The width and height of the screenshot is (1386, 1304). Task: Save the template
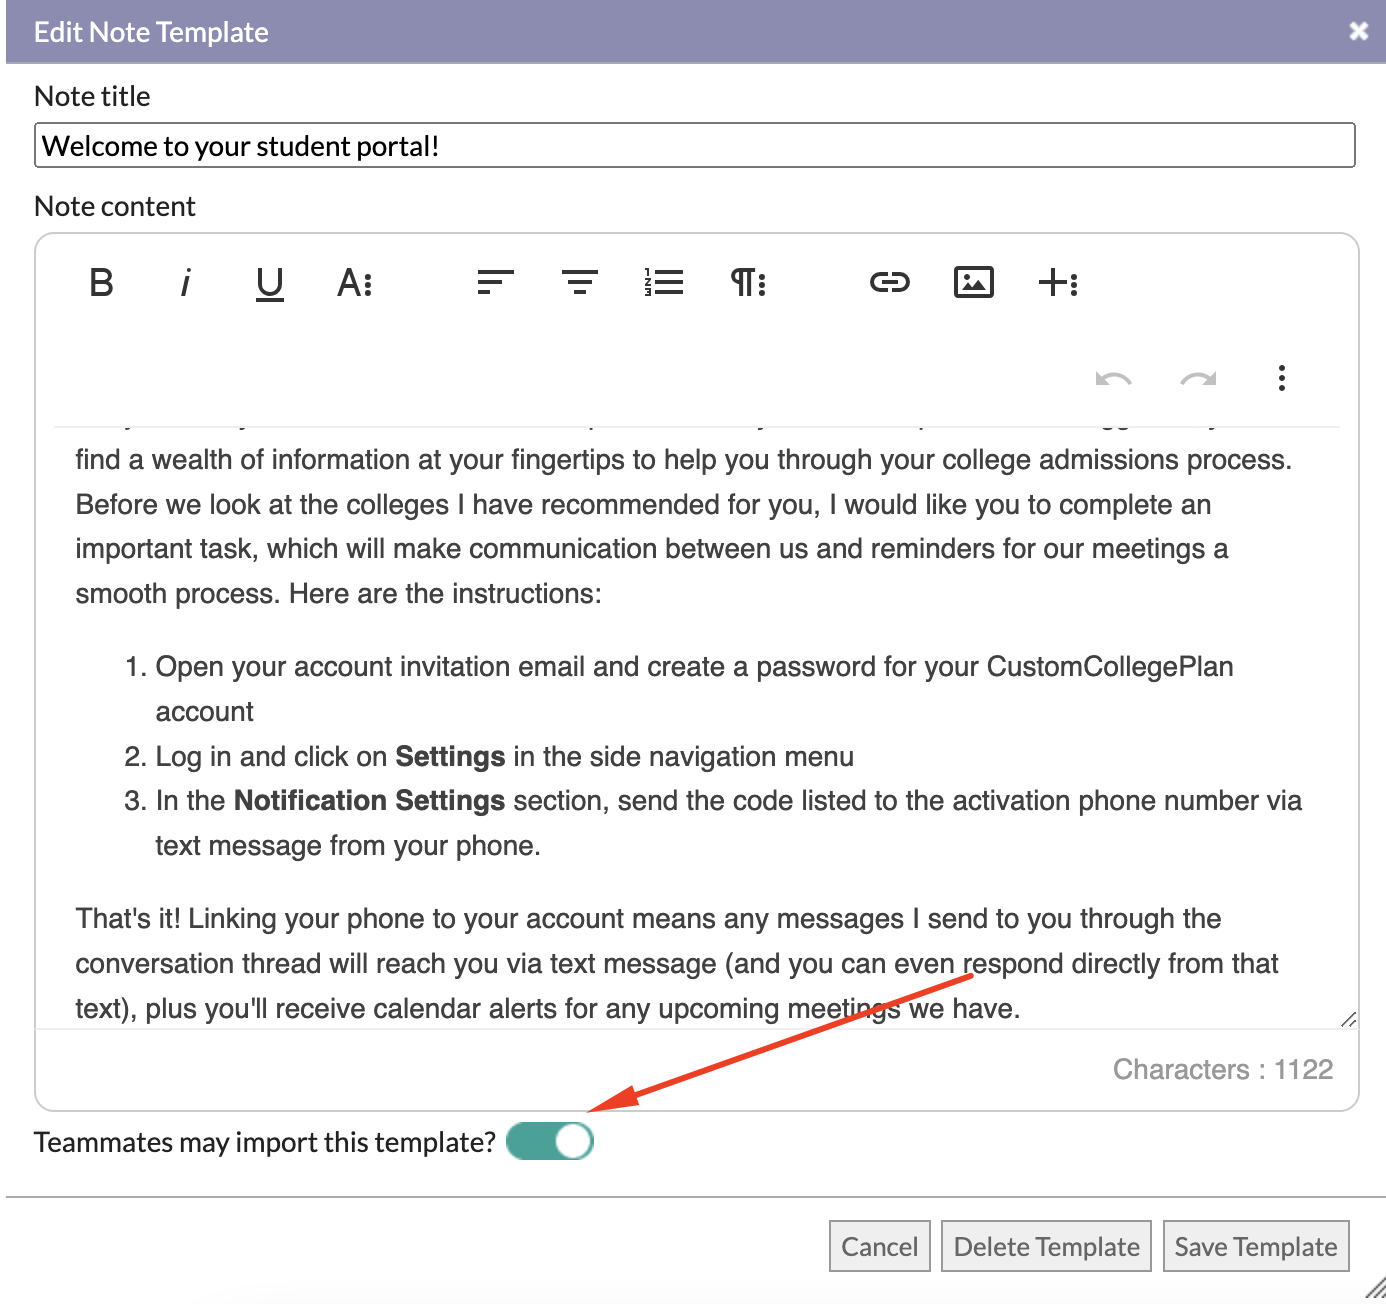tap(1256, 1246)
